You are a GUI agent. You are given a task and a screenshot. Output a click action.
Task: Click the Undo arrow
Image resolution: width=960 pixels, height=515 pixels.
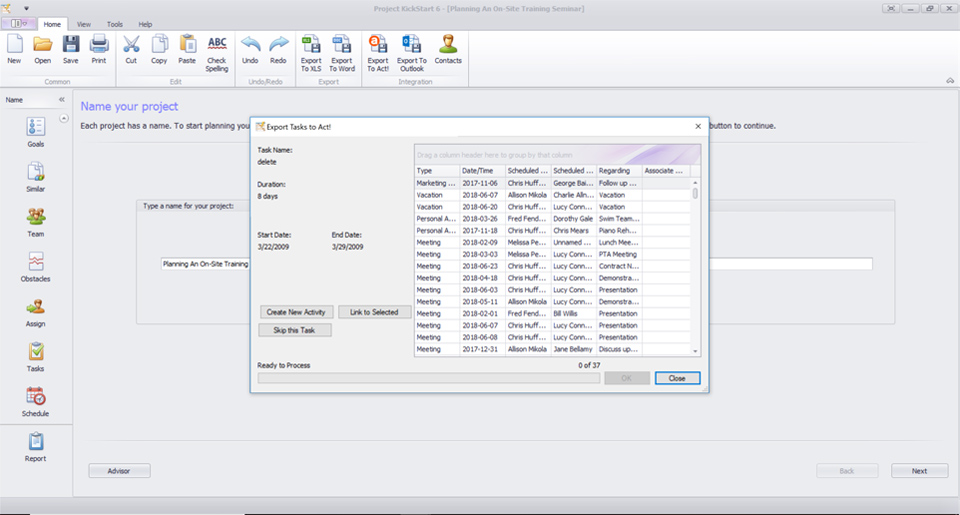pyautogui.click(x=250, y=50)
